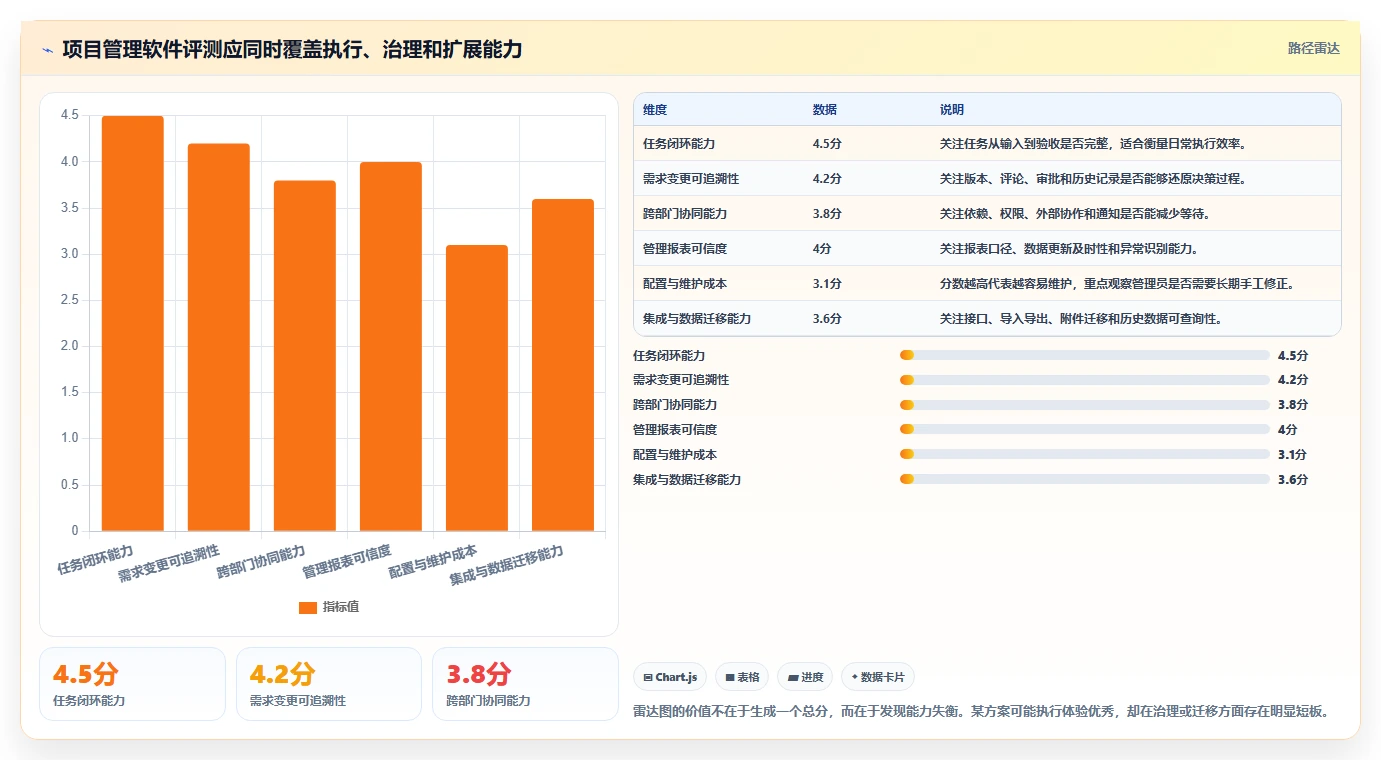Click the 任务闭环能力 progress bar

pos(1085,355)
